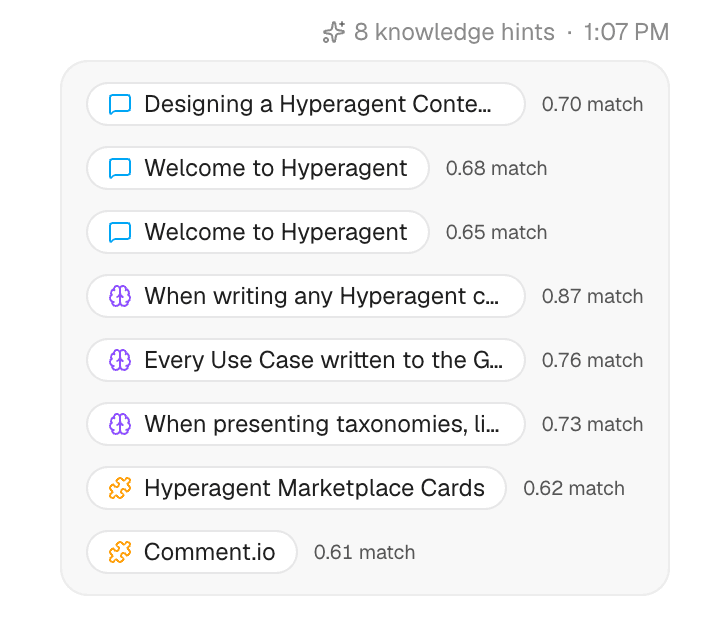Open Welcome to Hyperagent chip with 0.68 match
The image size is (704, 622).
coord(258,168)
